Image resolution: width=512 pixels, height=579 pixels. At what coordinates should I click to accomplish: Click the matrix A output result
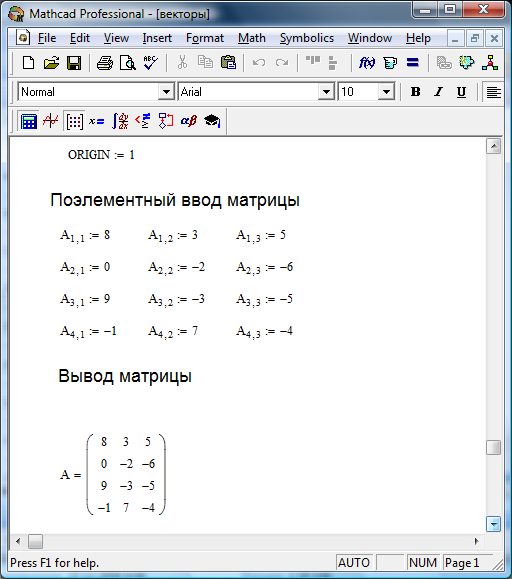[113, 474]
